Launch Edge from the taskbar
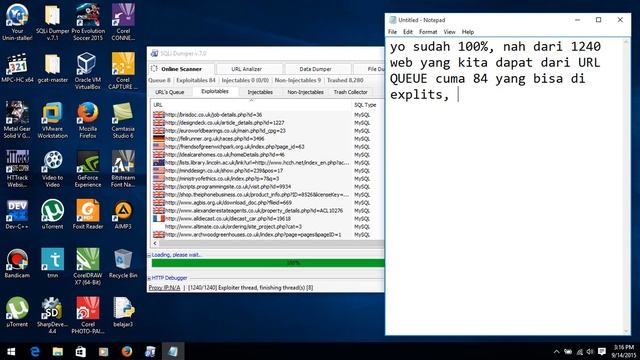 click(35, 351)
